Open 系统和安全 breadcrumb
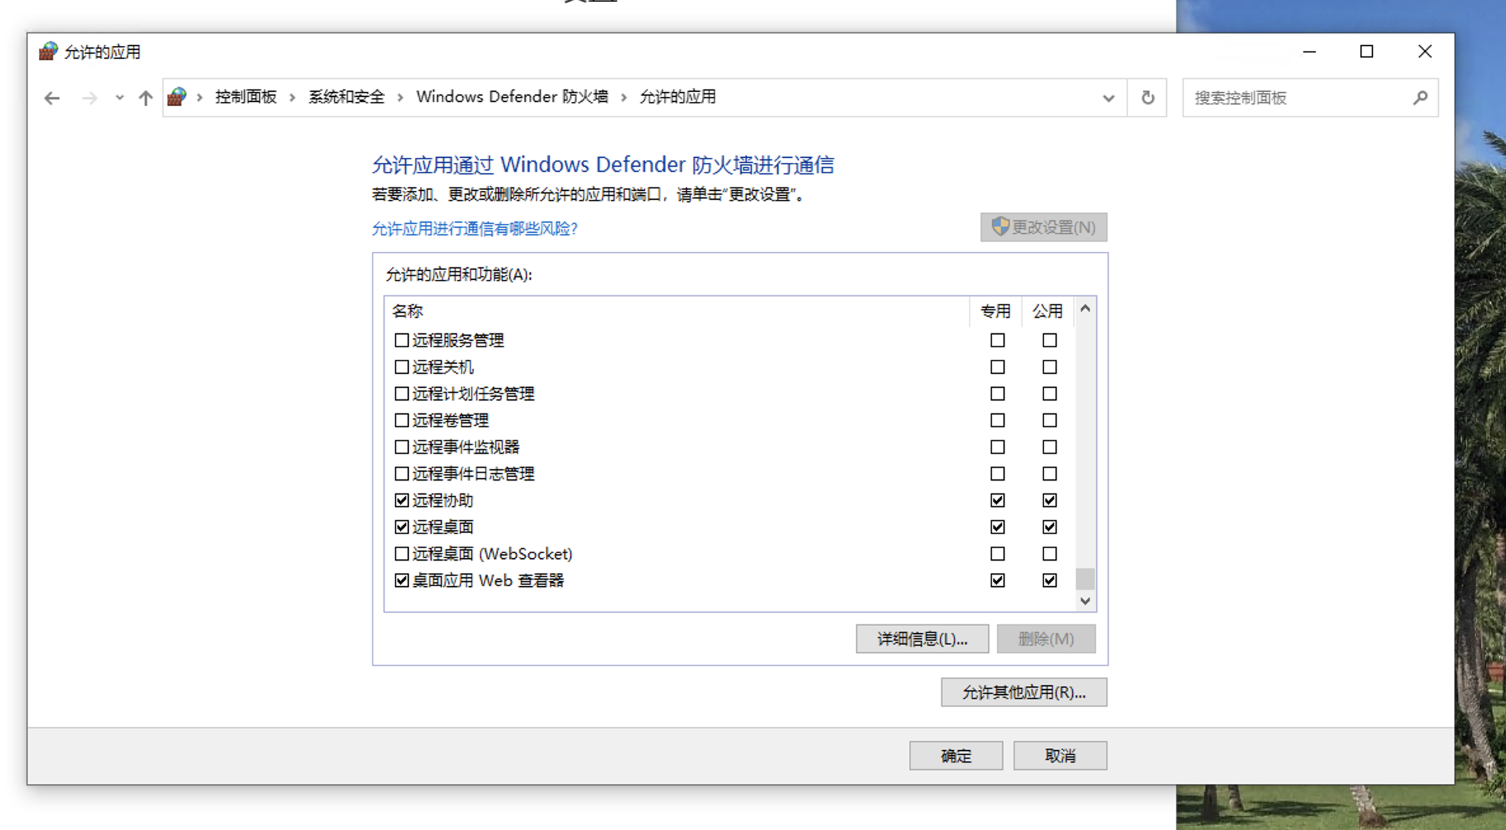The image size is (1506, 830). (346, 97)
